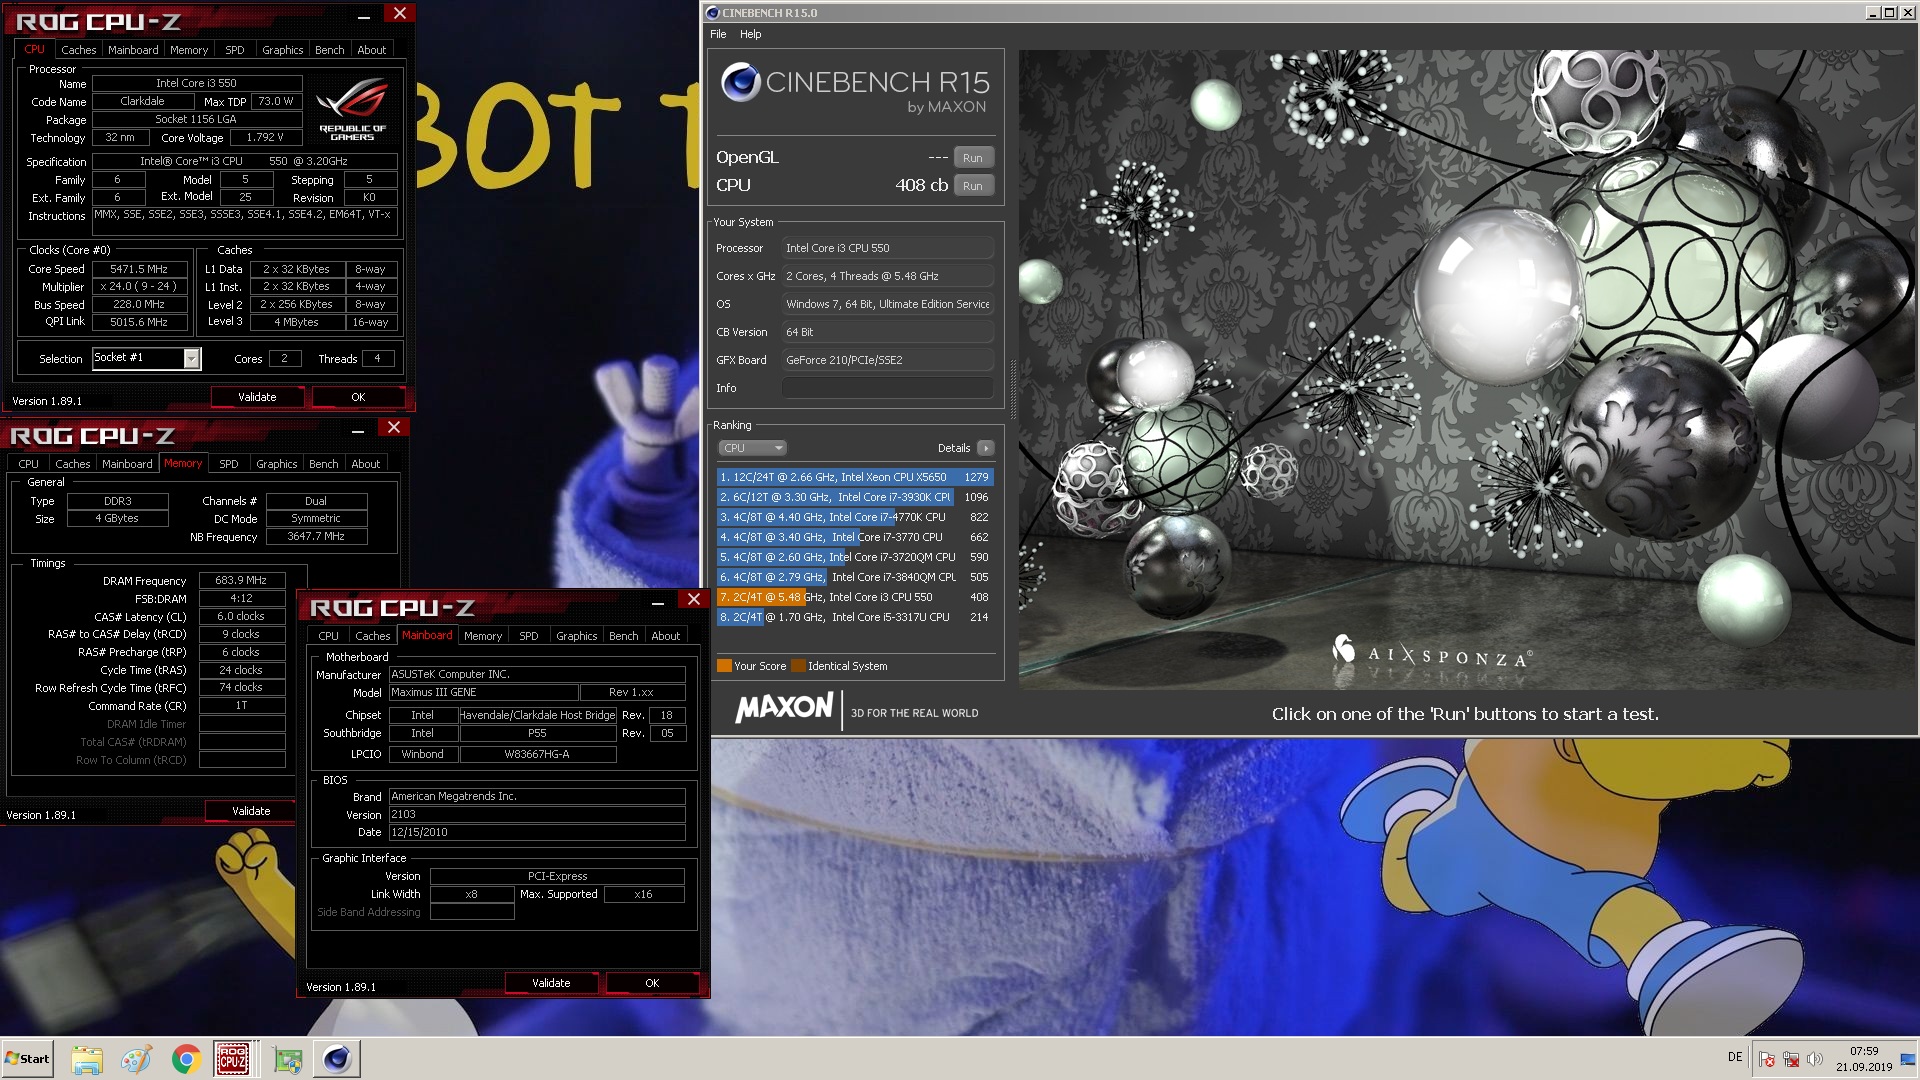Click the Republic of Gamers logo
Screen dimensions: 1920x1080
(352, 111)
